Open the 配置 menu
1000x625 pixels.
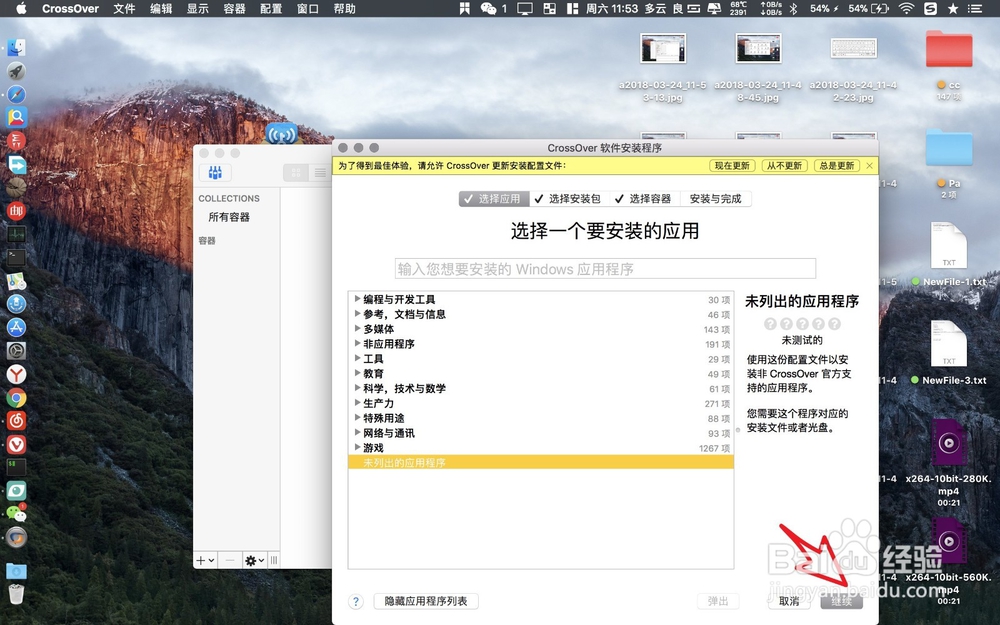271,8
